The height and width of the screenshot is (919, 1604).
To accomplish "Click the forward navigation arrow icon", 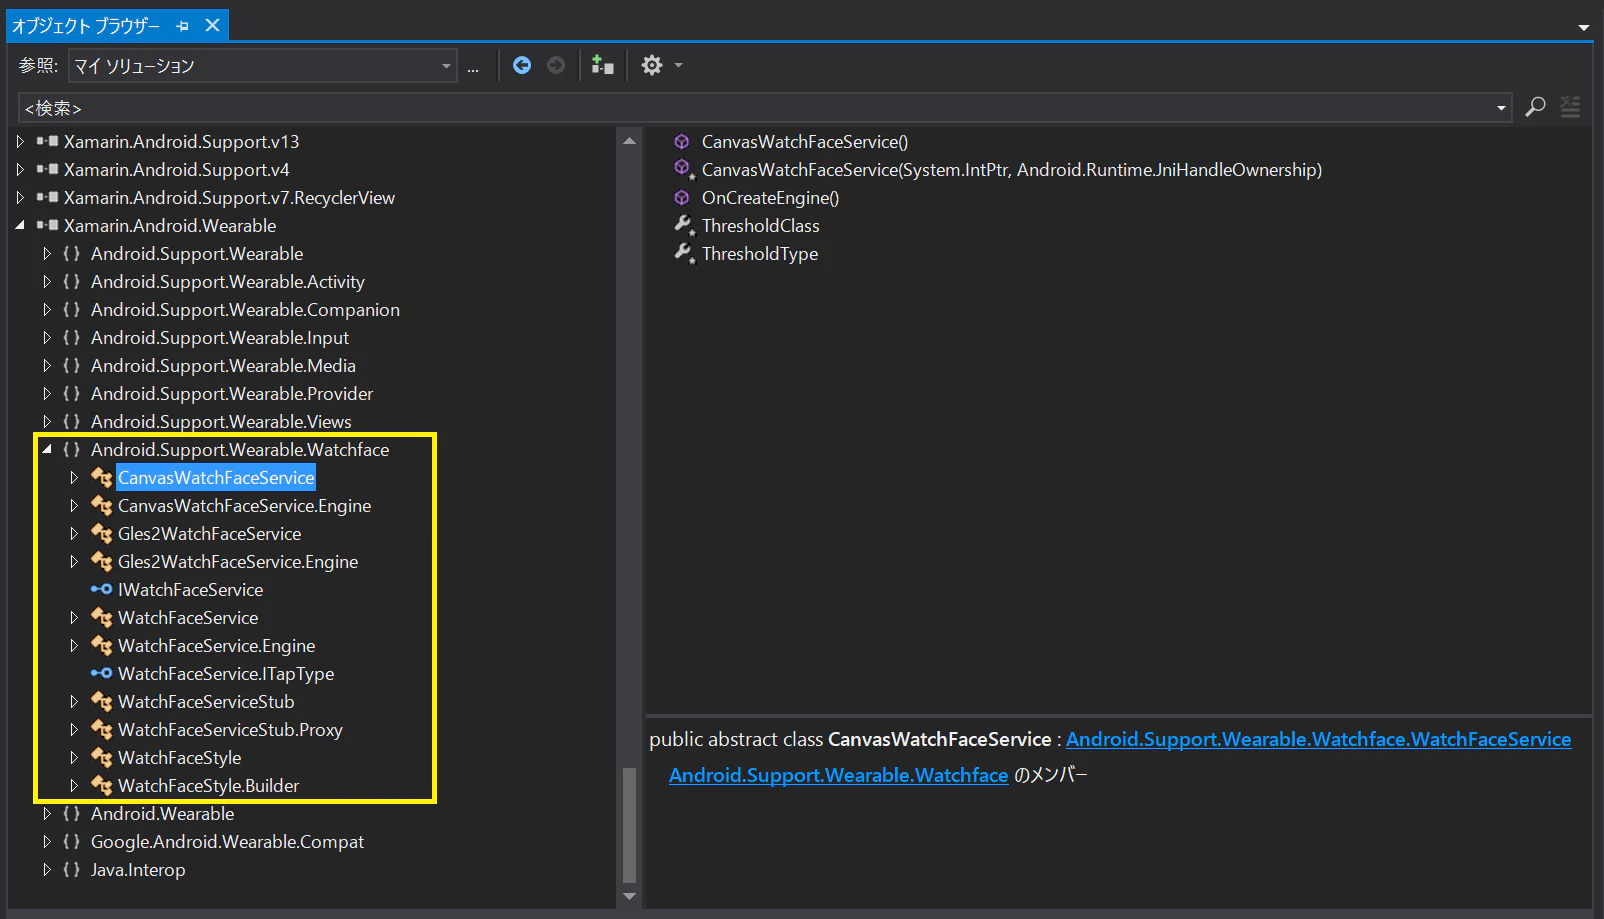I will (556, 65).
